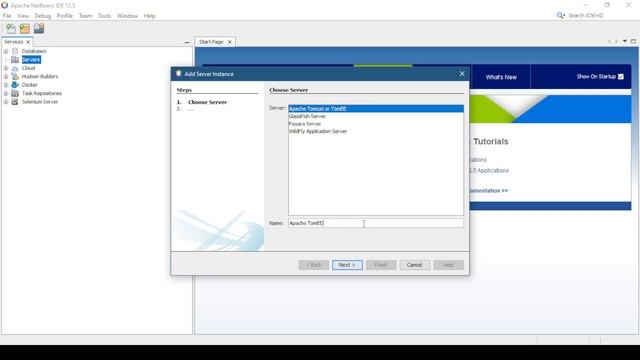640x360 pixels.
Task: Toggle the Show On Startup checkbox
Action: tap(621, 77)
